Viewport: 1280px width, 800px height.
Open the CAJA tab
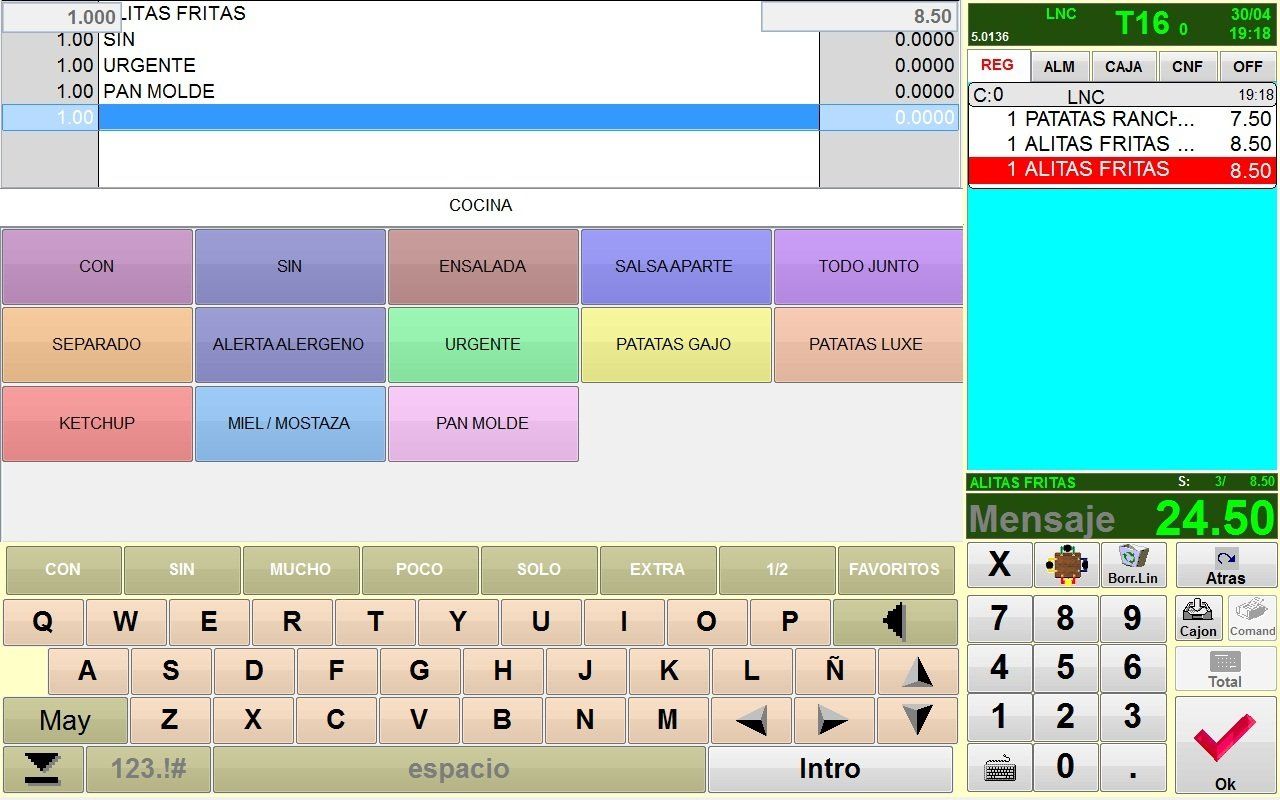1123,67
